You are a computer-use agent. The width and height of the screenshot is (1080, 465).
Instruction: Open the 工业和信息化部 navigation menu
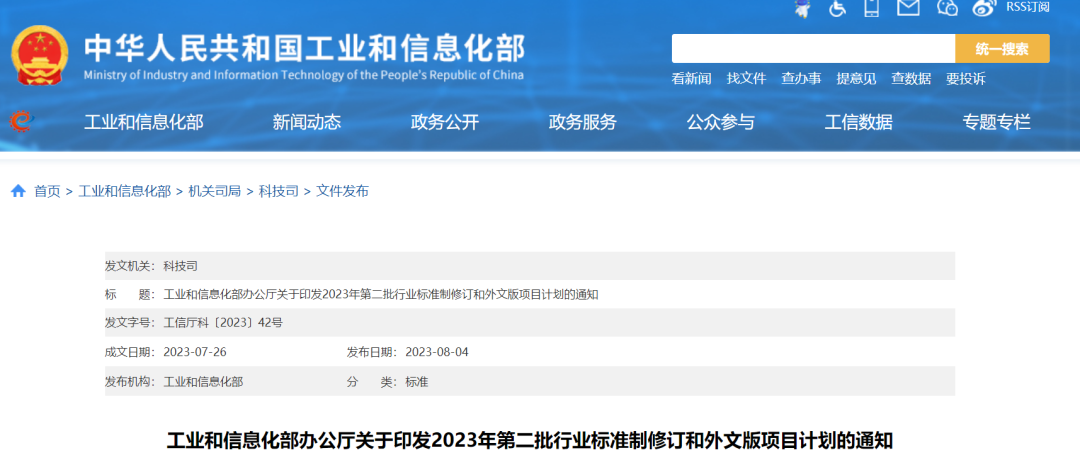[x=143, y=123]
